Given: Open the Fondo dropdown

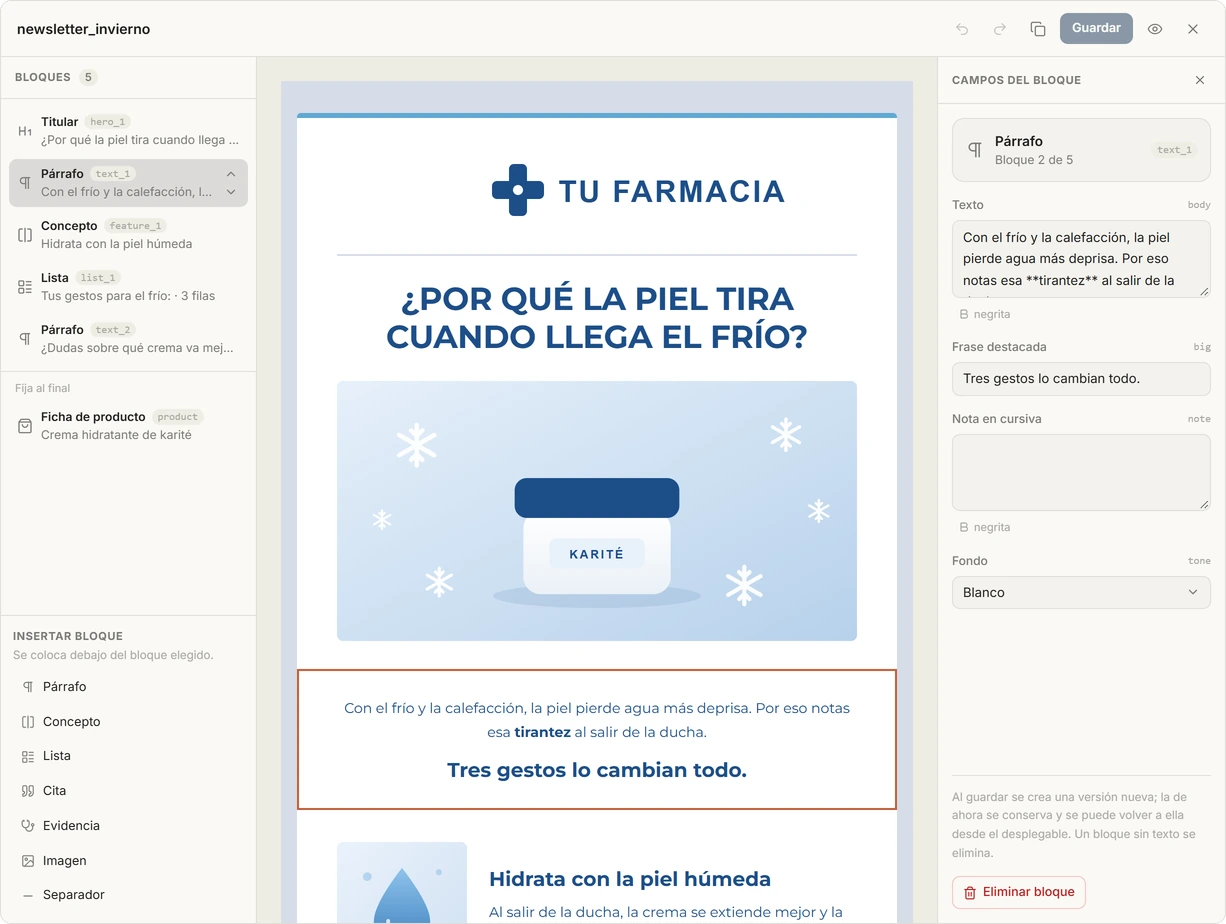Looking at the screenshot, I should (x=1081, y=592).
